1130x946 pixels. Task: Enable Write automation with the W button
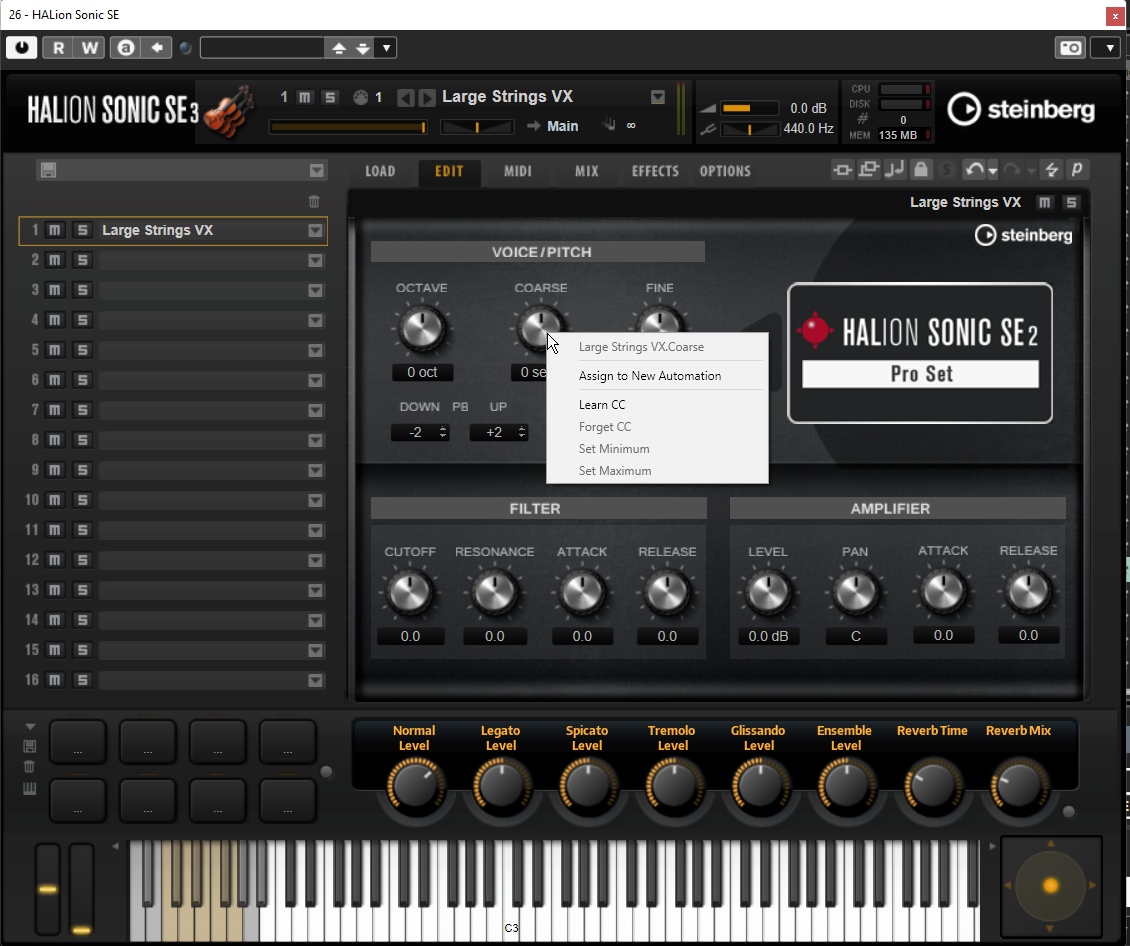(x=89, y=48)
